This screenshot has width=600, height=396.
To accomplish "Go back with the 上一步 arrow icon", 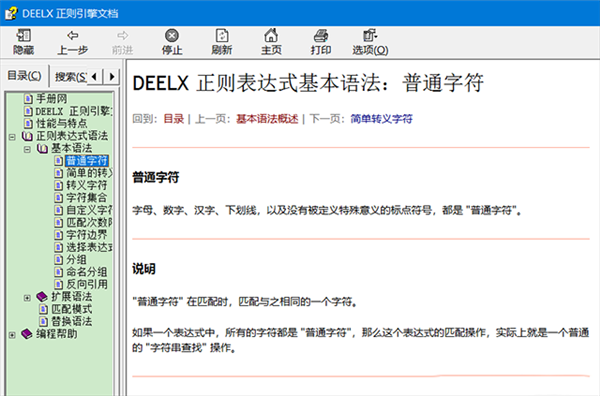I will tap(72, 36).
